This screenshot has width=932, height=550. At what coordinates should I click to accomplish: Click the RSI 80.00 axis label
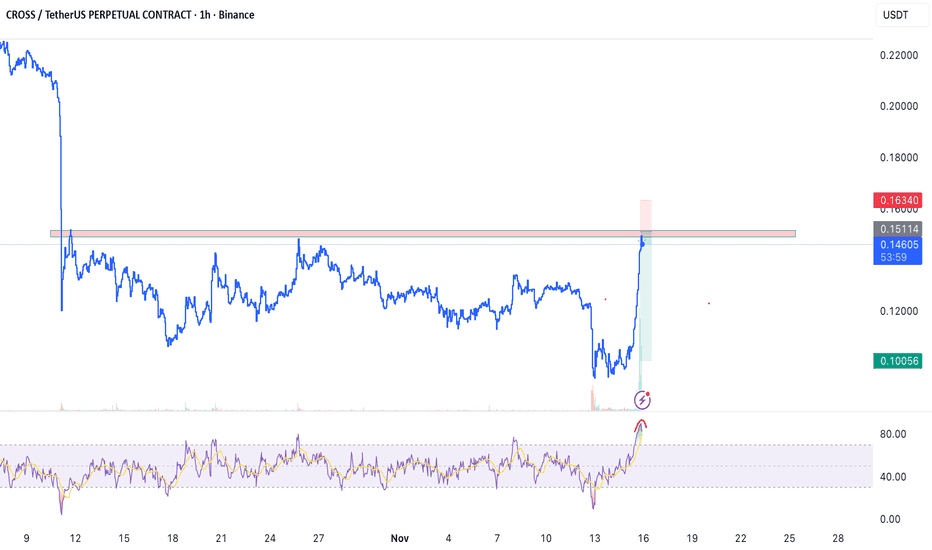point(893,434)
